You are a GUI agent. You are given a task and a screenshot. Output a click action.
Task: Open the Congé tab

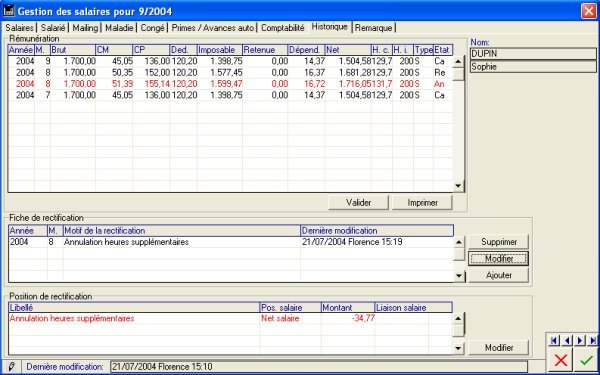152,28
